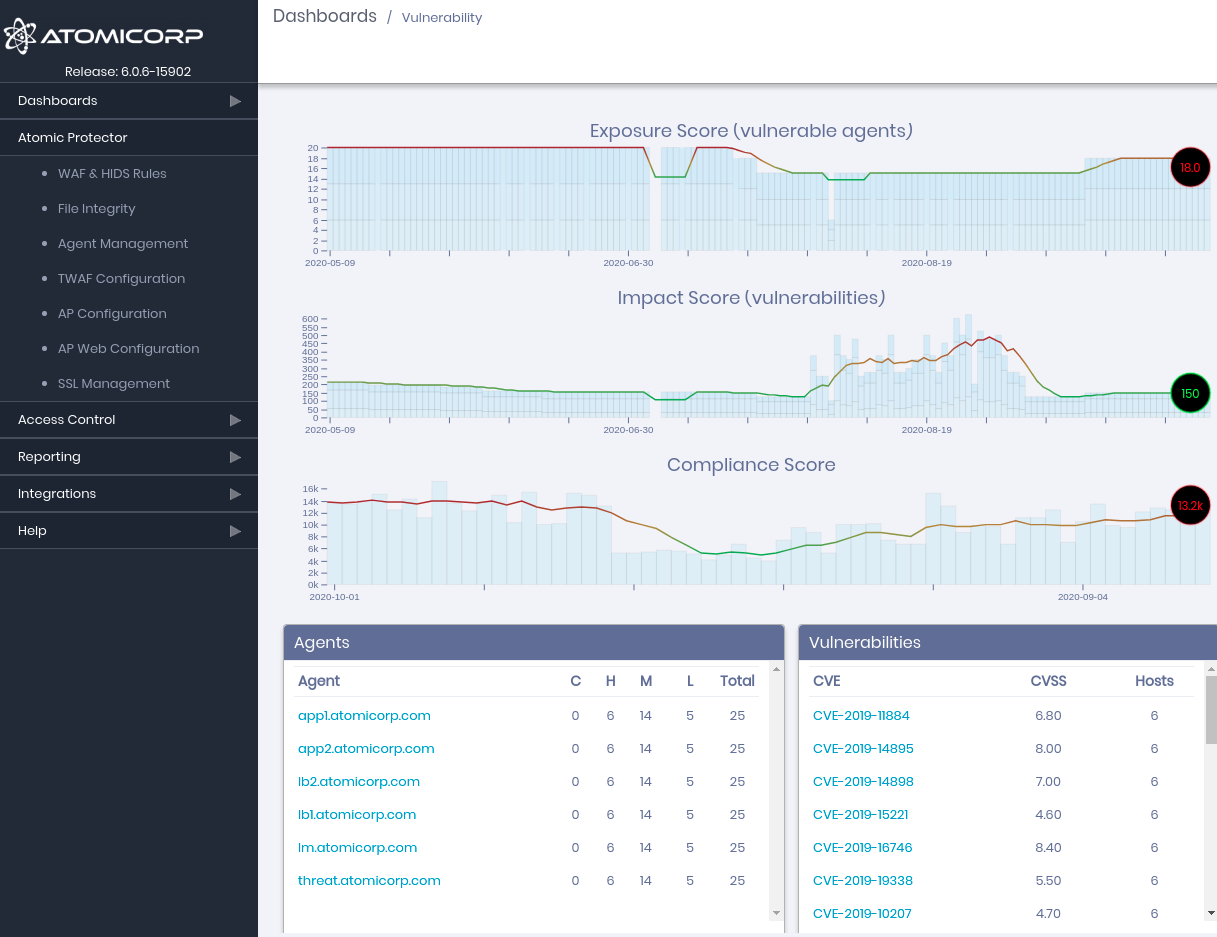Expand the Integrations arrow
The image size is (1217, 937).
[x=235, y=494]
